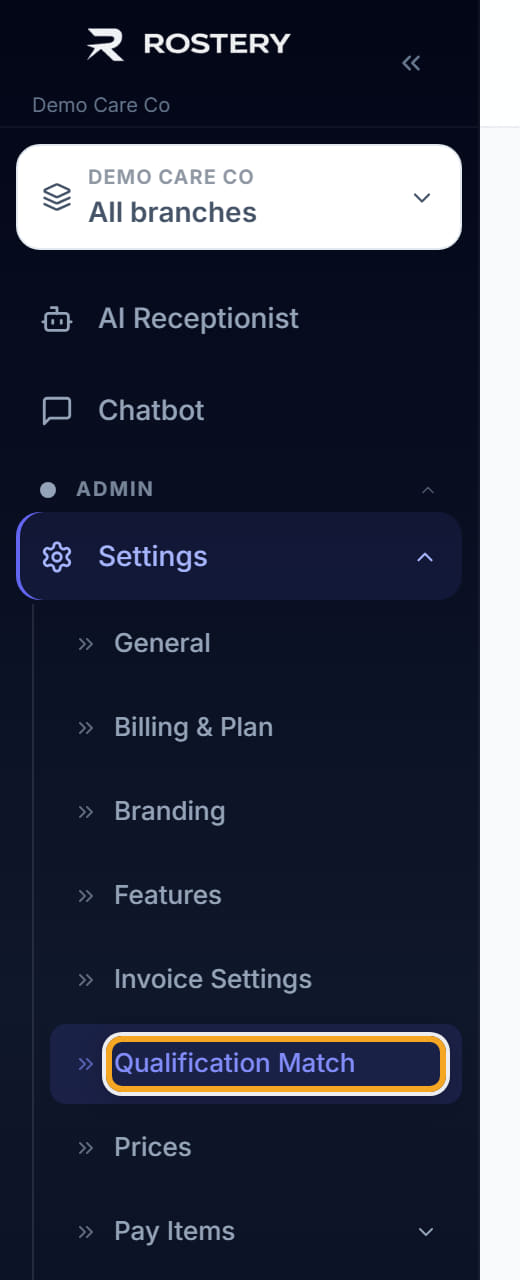Viewport: 520px width, 1280px height.
Task: Click double-arrow icon beside Prices
Action: (x=86, y=1147)
